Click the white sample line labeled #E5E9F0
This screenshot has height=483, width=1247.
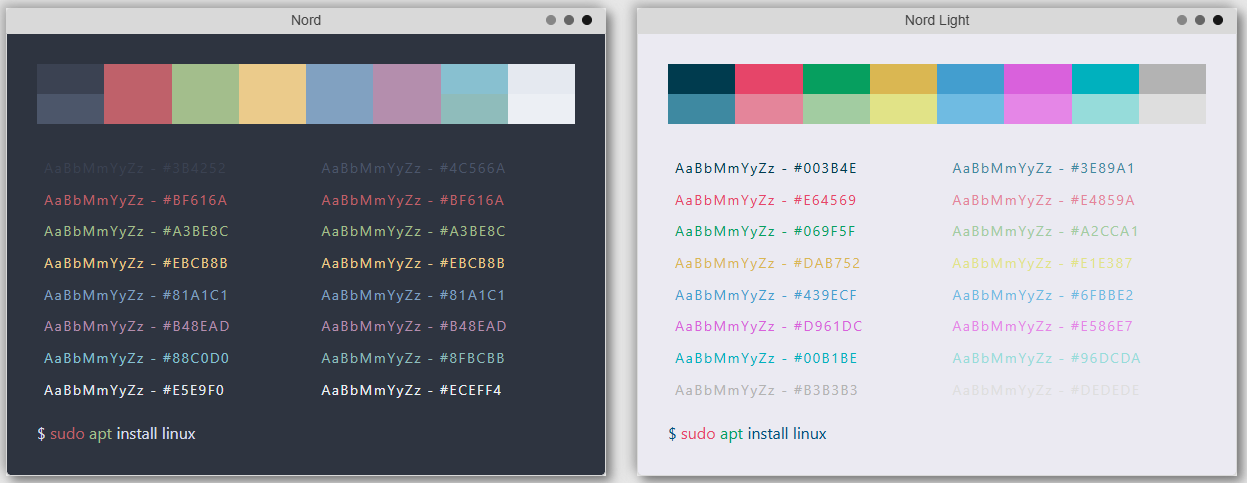click(134, 390)
